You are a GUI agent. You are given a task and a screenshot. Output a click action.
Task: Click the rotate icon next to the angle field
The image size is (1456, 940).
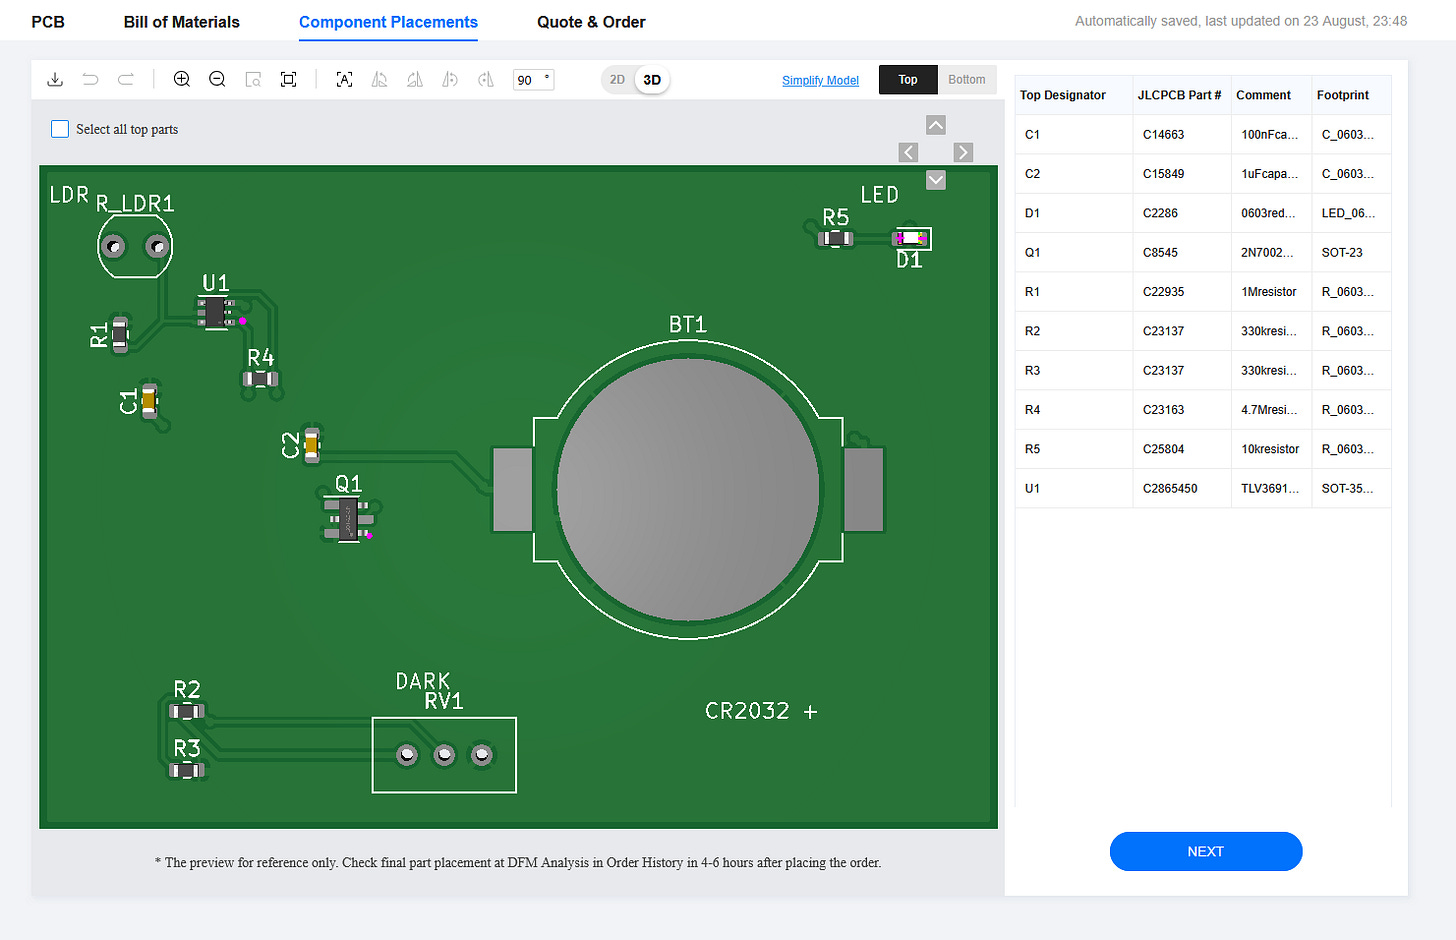[486, 79]
